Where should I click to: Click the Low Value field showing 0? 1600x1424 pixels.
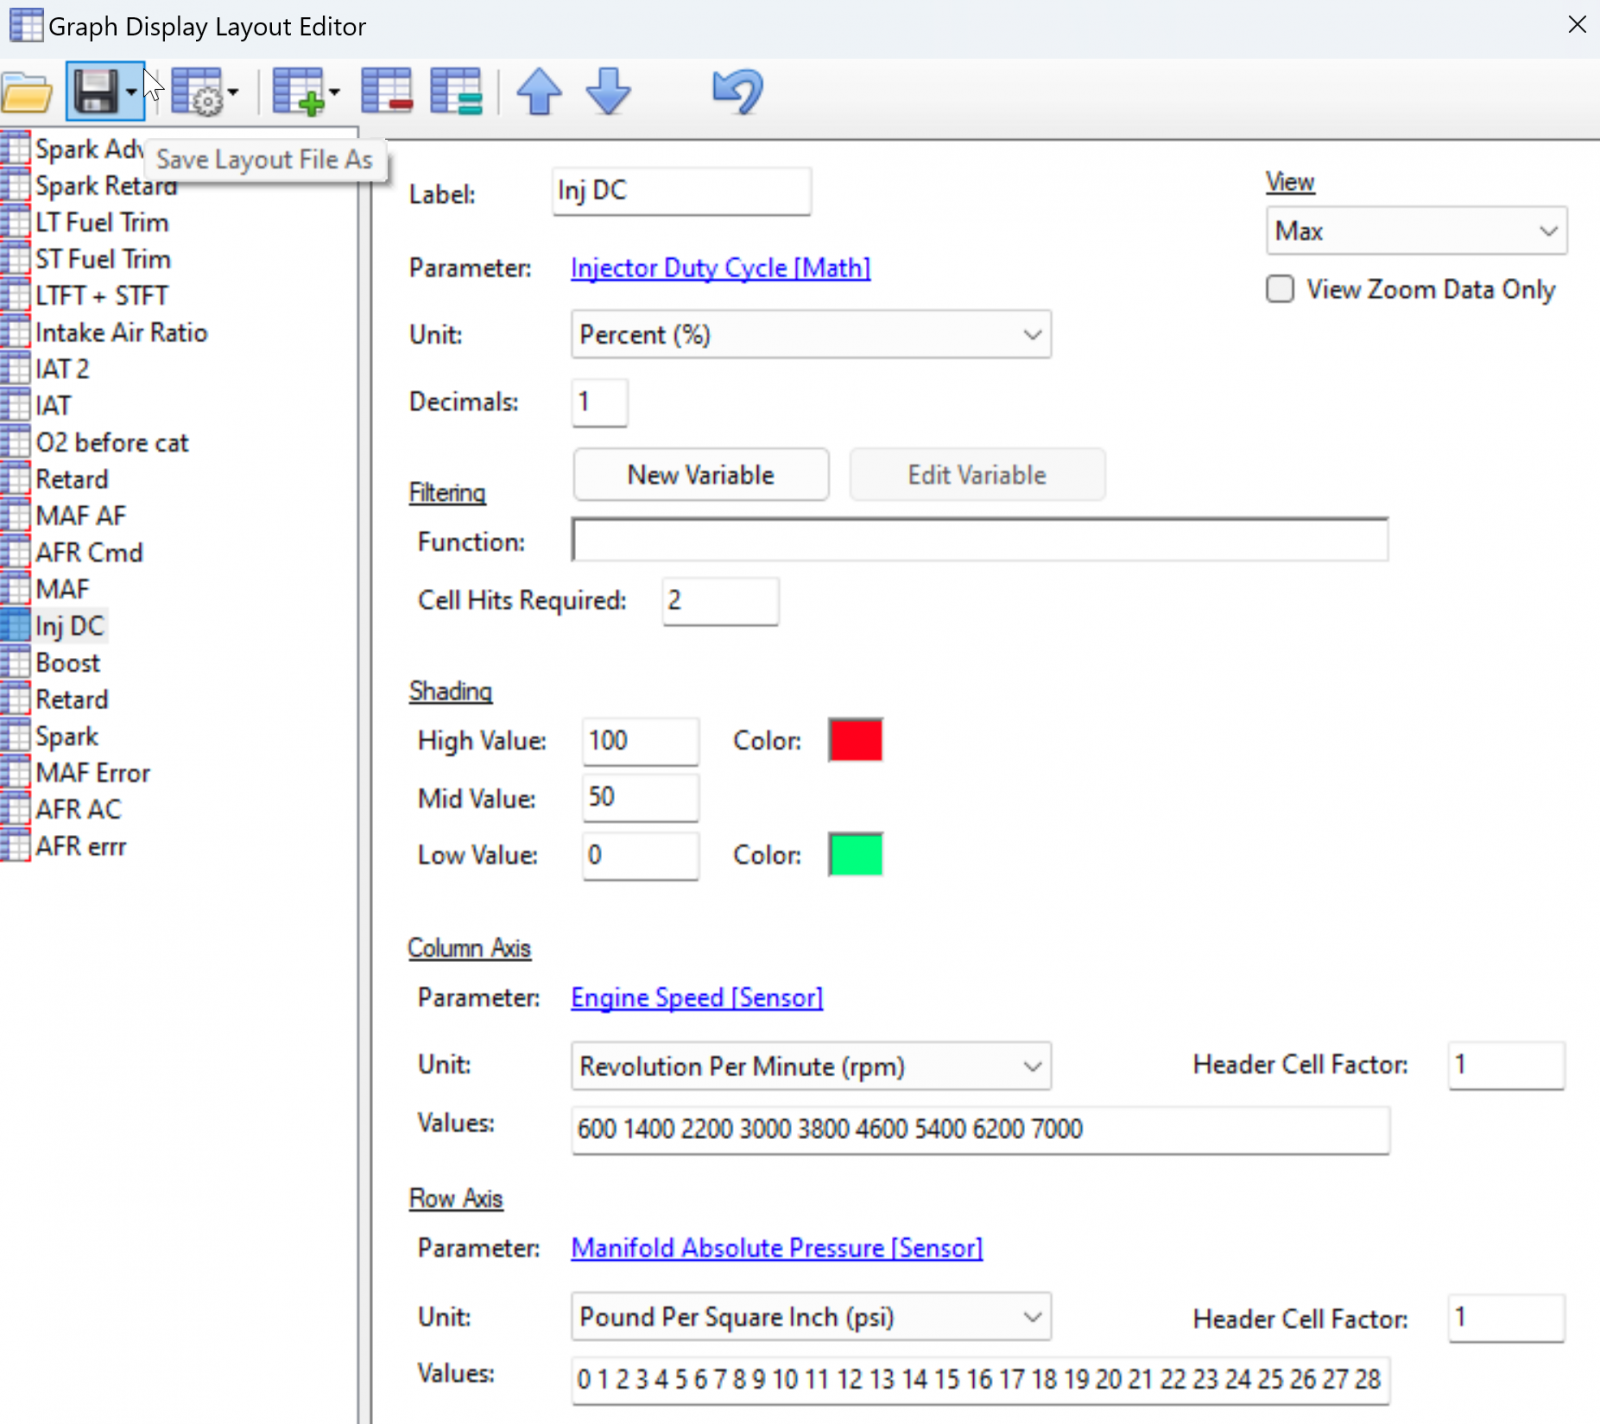point(640,856)
